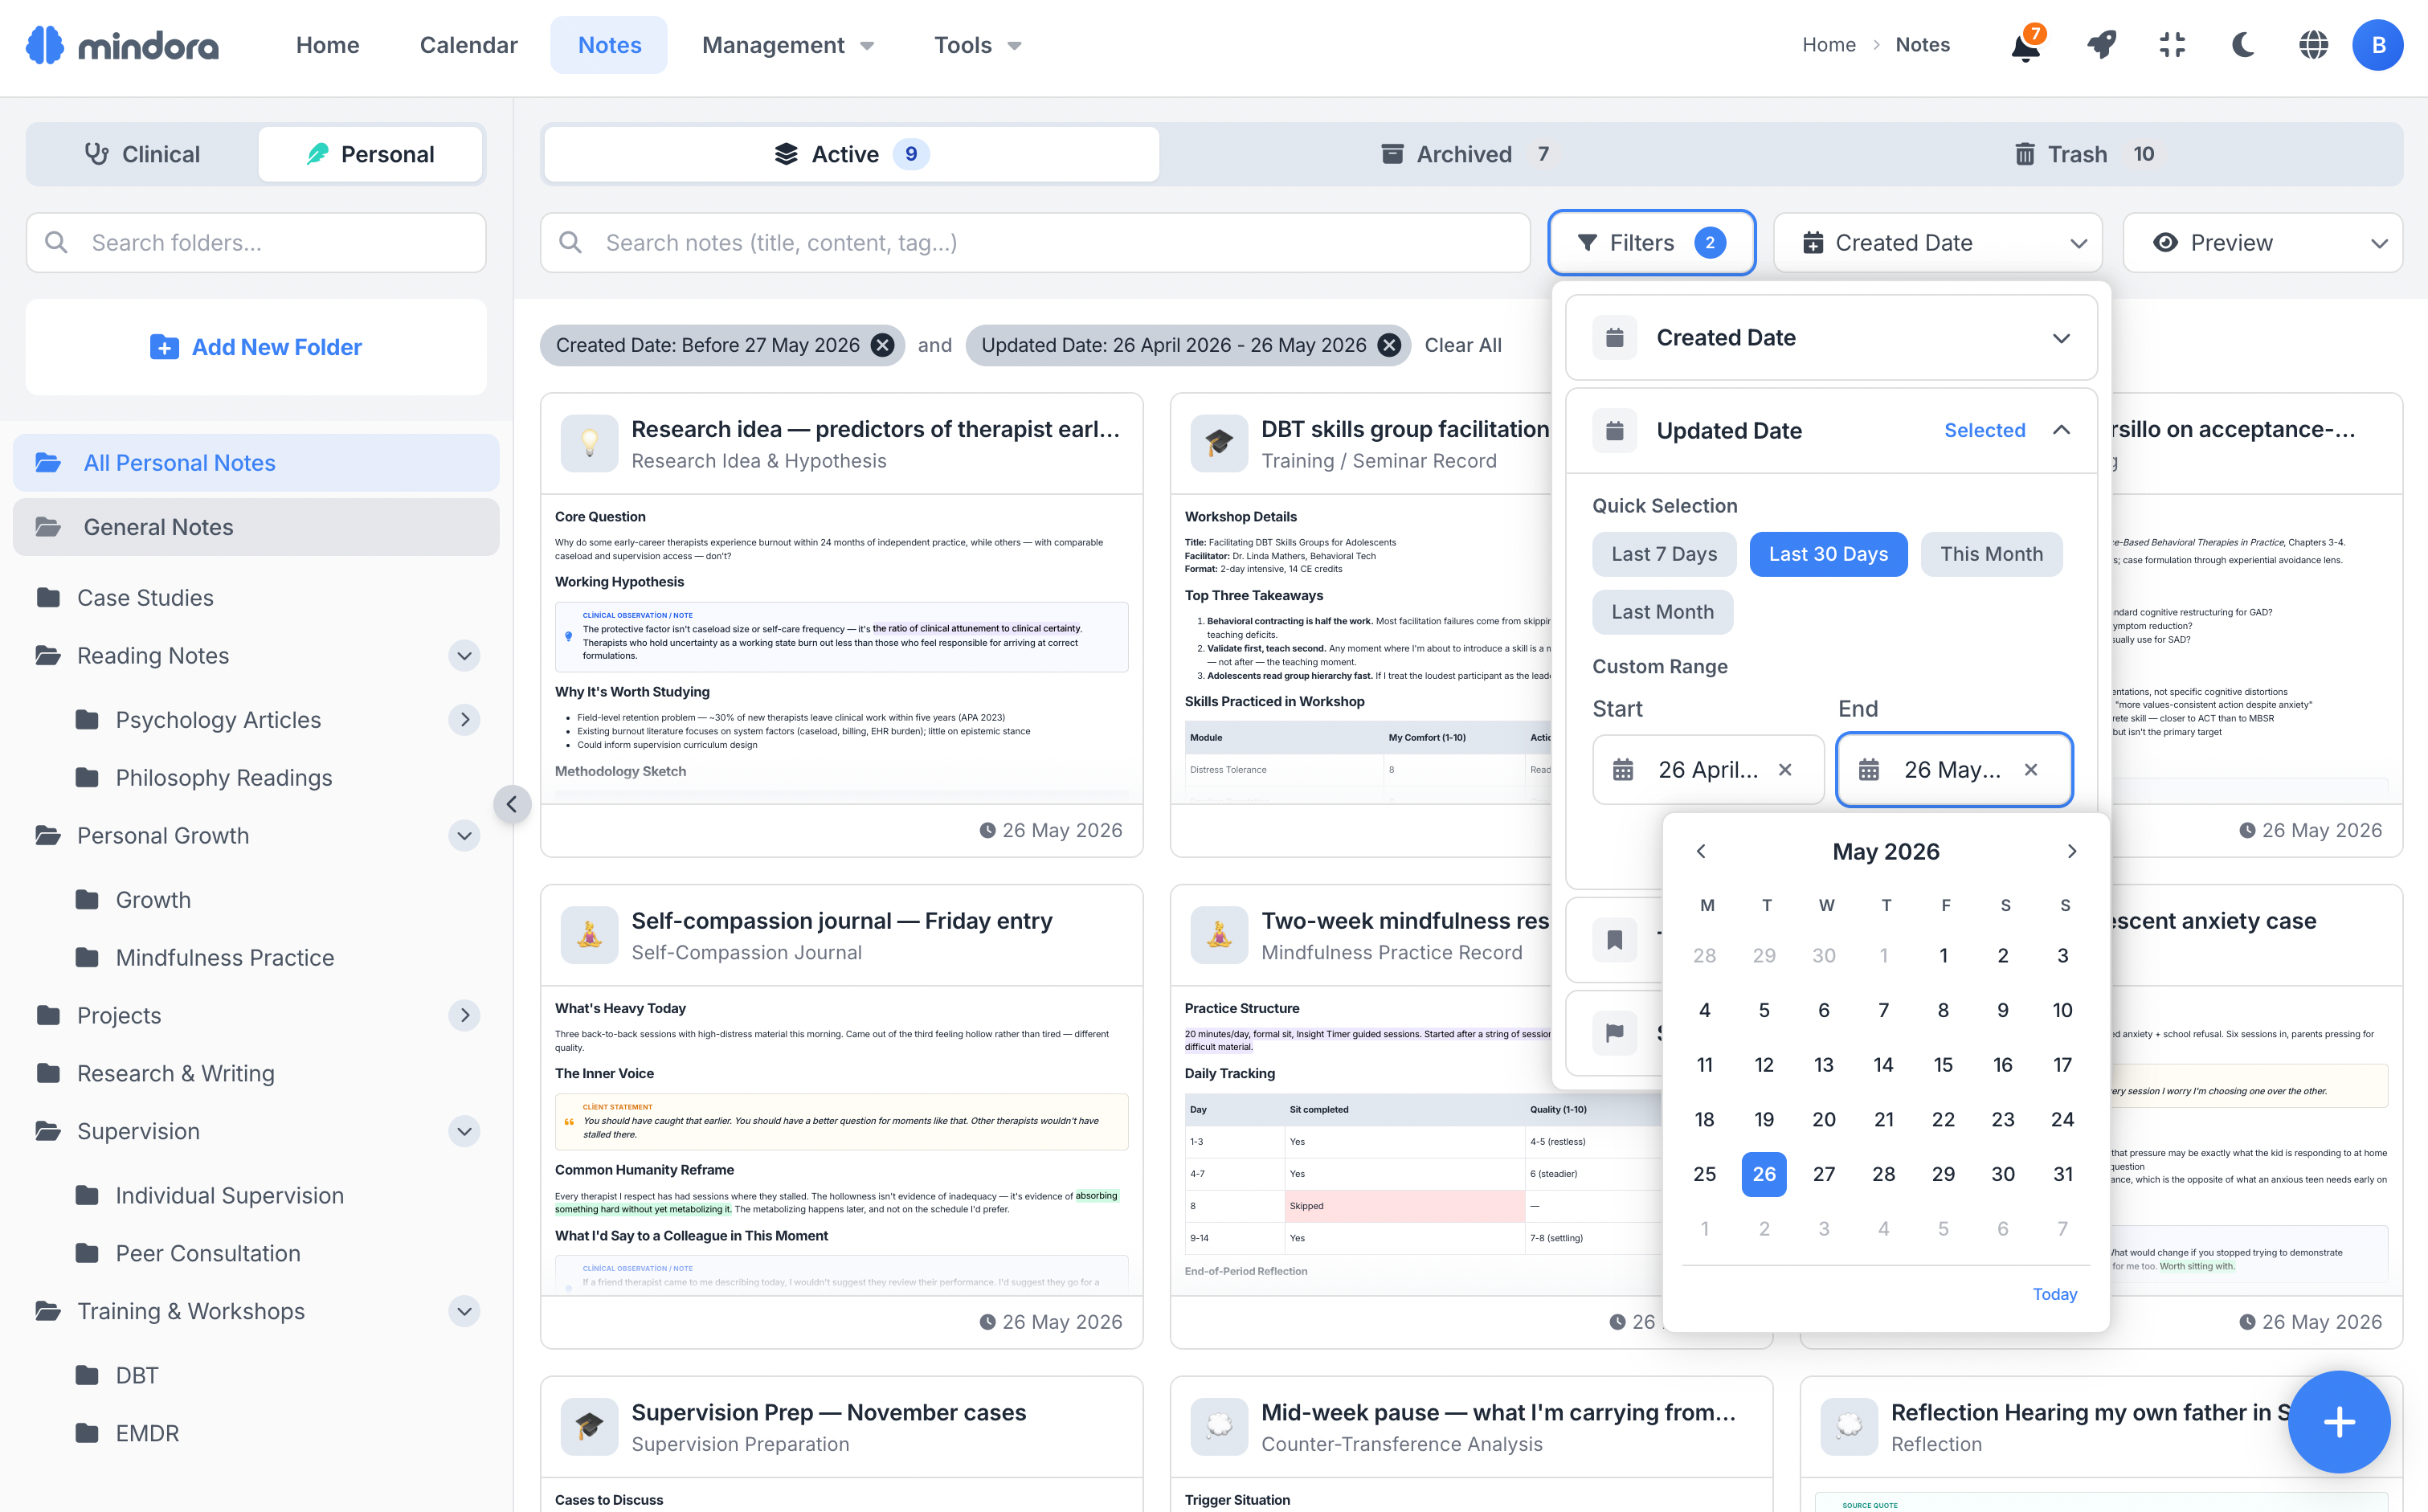
Task: Collapse the Training & Workshops folder
Action: [464, 1311]
